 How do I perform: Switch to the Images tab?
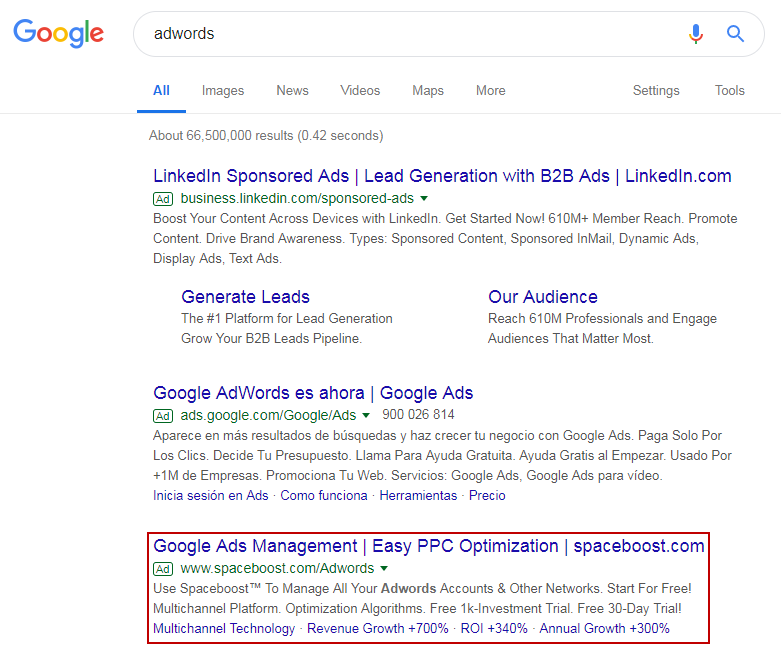(223, 91)
